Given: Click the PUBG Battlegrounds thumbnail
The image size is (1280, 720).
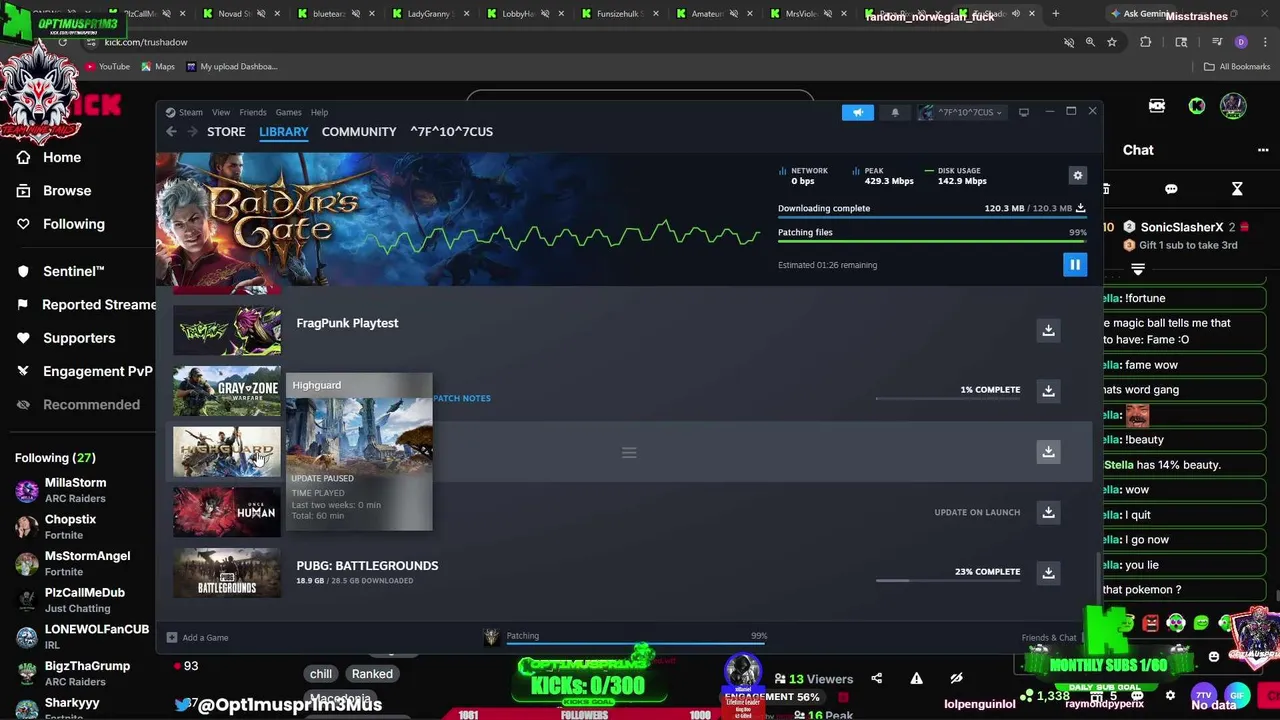Looking at the screenshot, I should [227, 573].
